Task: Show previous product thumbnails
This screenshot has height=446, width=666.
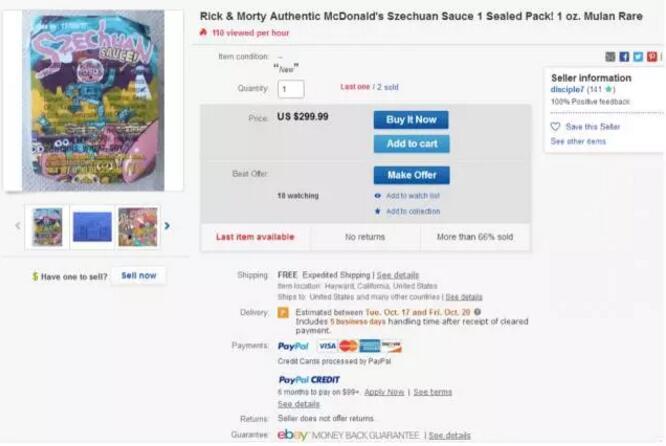Action: coord(17,226)
